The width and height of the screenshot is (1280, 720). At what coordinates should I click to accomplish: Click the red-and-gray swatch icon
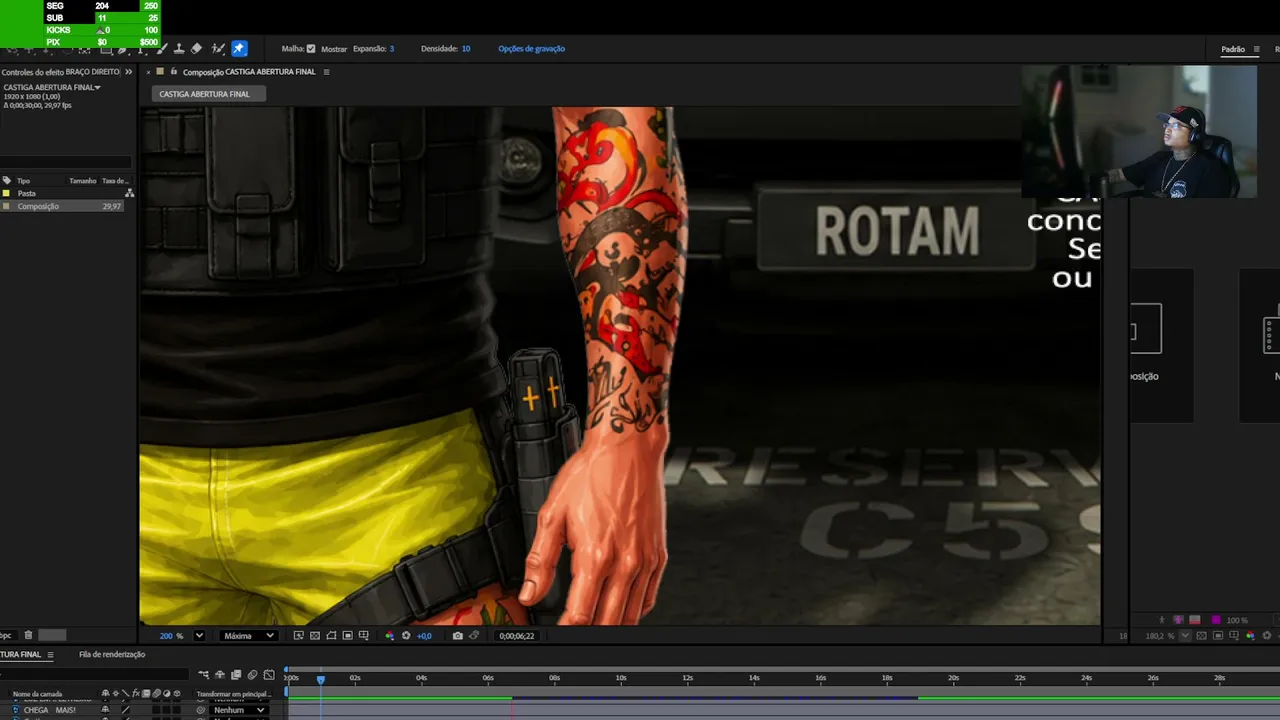(x=1194, y=620)
